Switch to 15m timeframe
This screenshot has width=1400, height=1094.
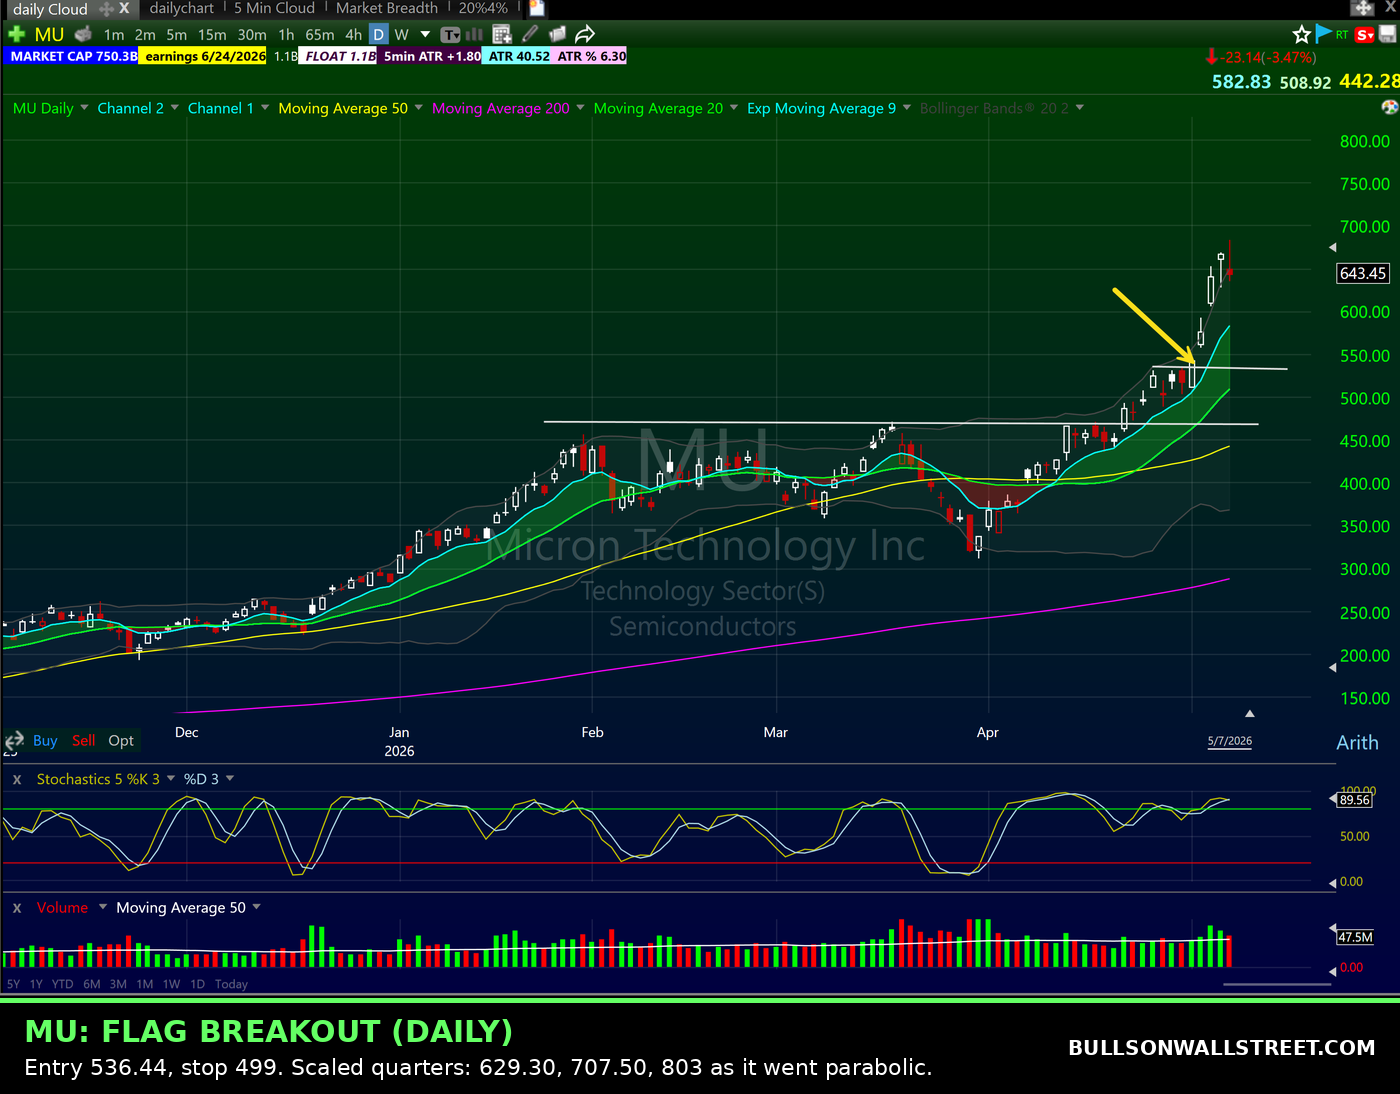click(x=212, y=35)
